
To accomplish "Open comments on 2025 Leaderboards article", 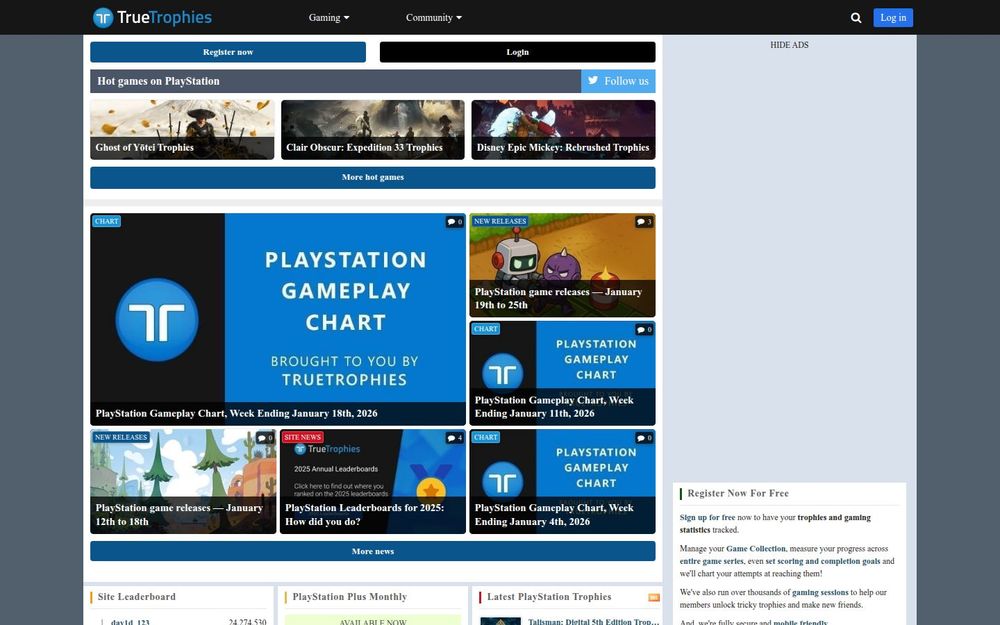I will coord(455,438).
